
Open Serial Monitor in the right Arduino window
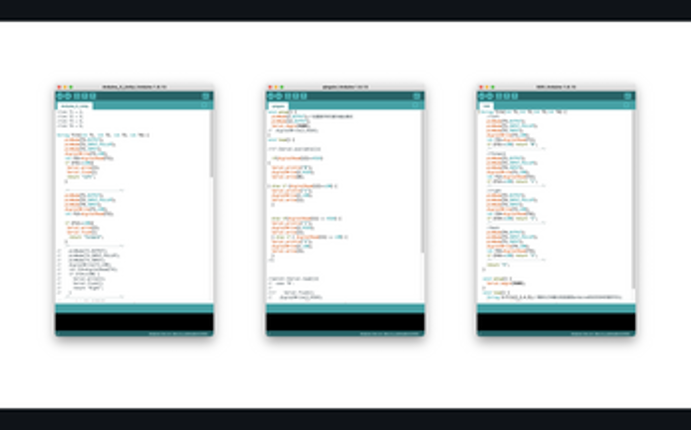coord(628,96)
